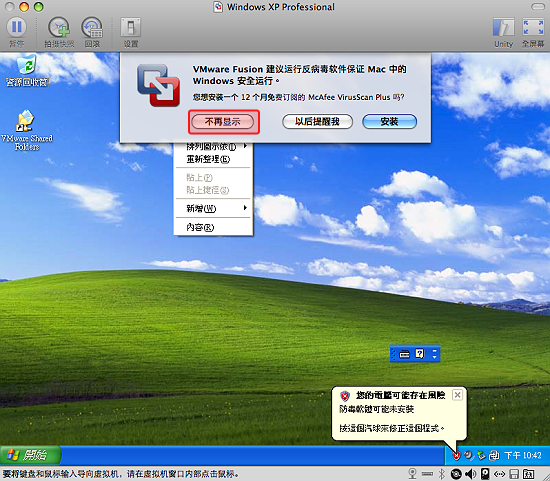Select the VMware Shared Folders desktop icon
Screen dimensions: 550x481
point(27,130)
